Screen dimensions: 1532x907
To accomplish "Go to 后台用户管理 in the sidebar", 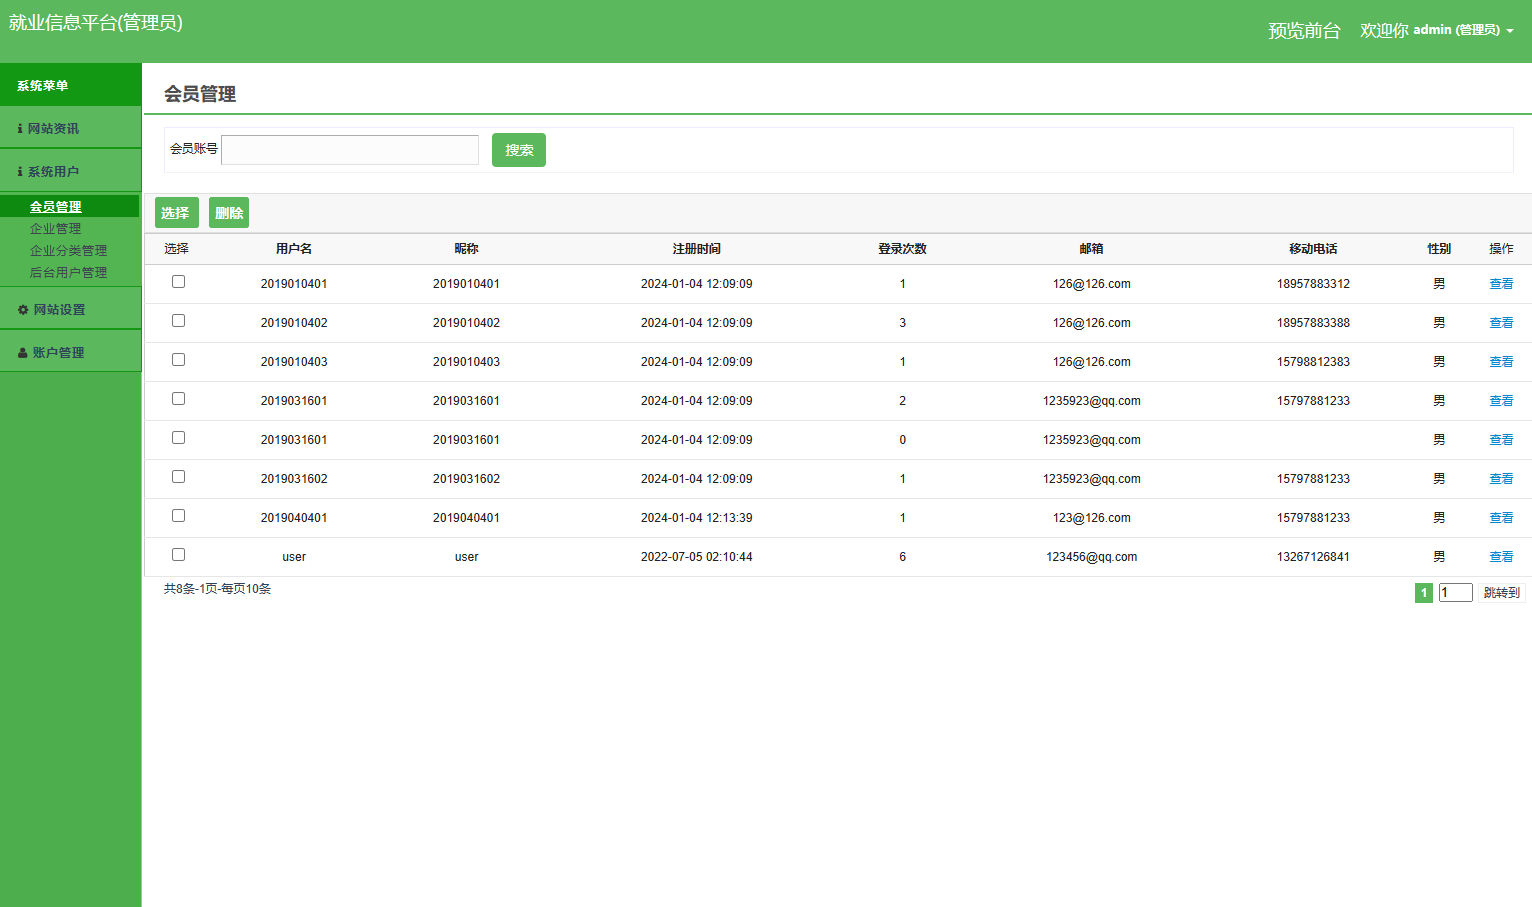I will [68, 273].
